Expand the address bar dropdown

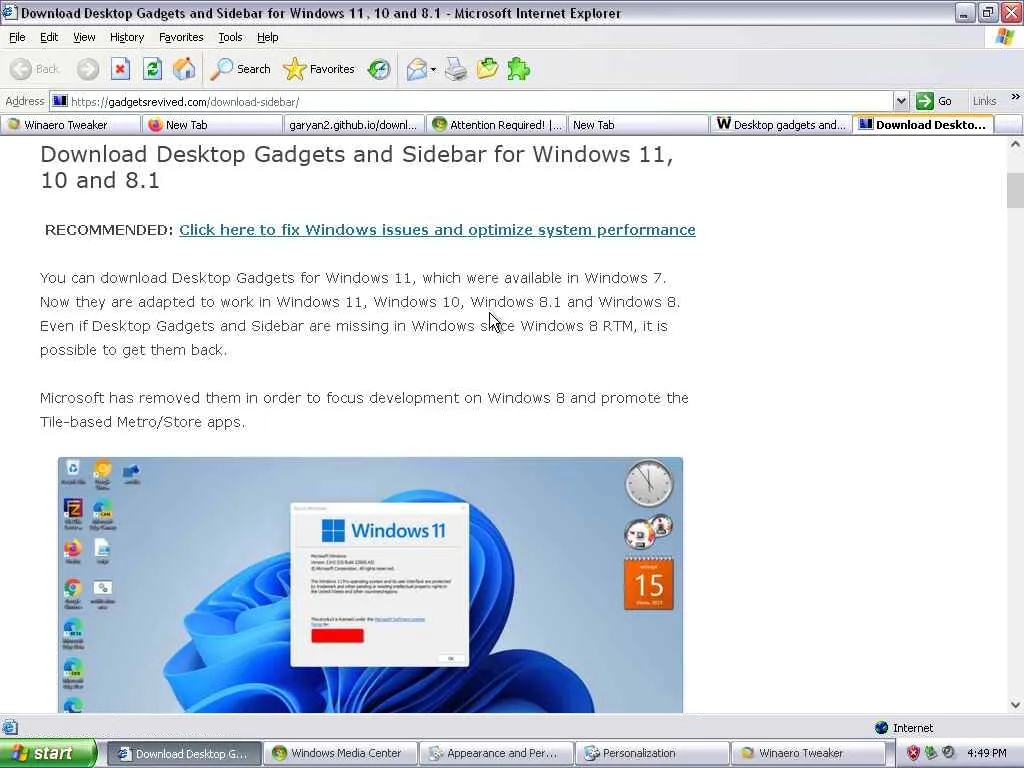901,101
